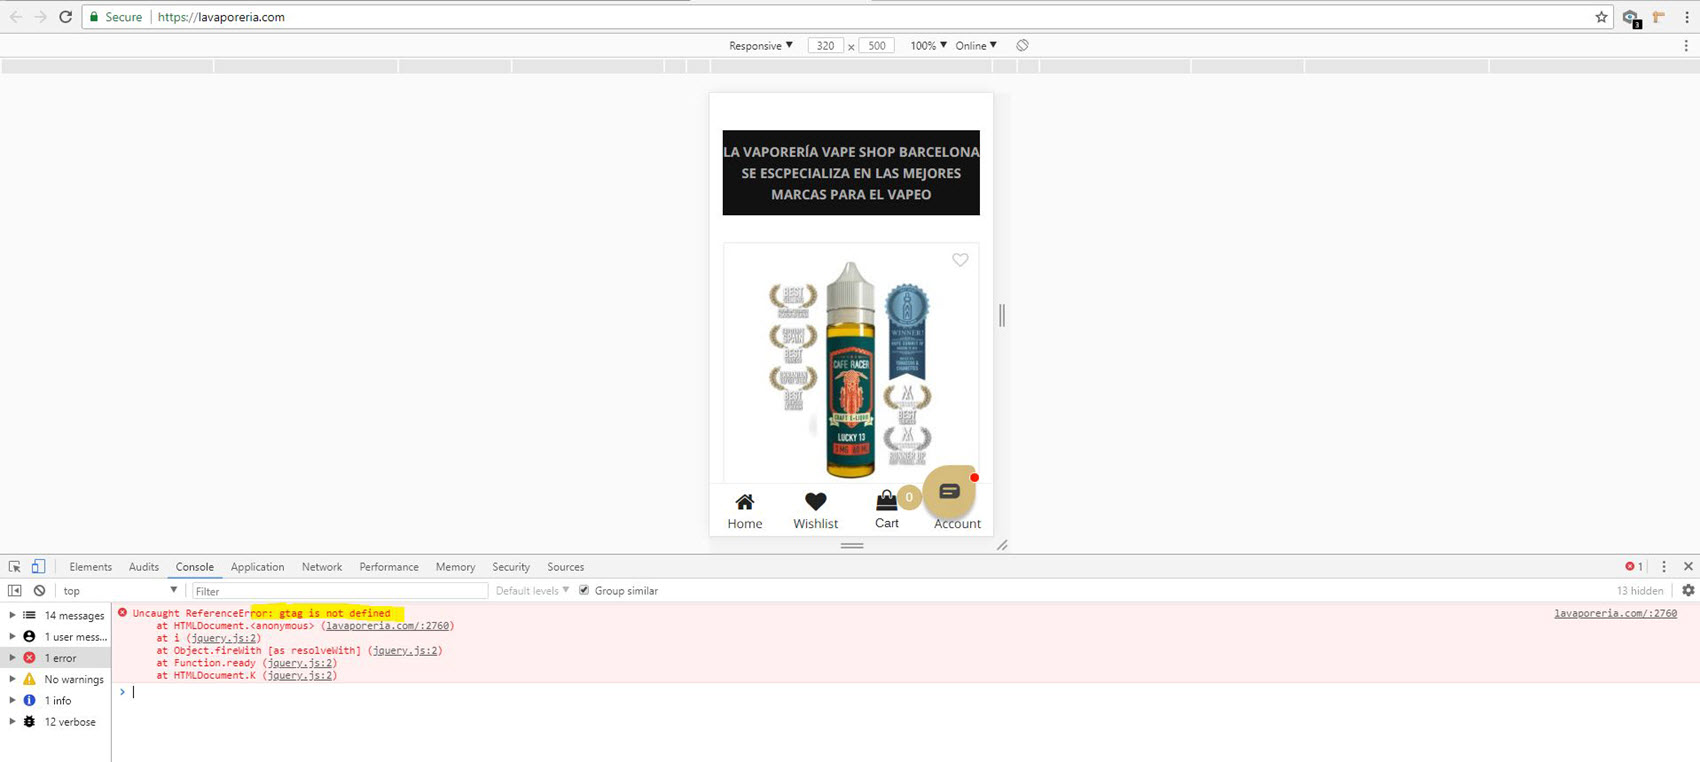The width and height of the screenshot is (1700, 762).
Task: Toggle the Group similar checkbox
Action: (x=584, y=591)
